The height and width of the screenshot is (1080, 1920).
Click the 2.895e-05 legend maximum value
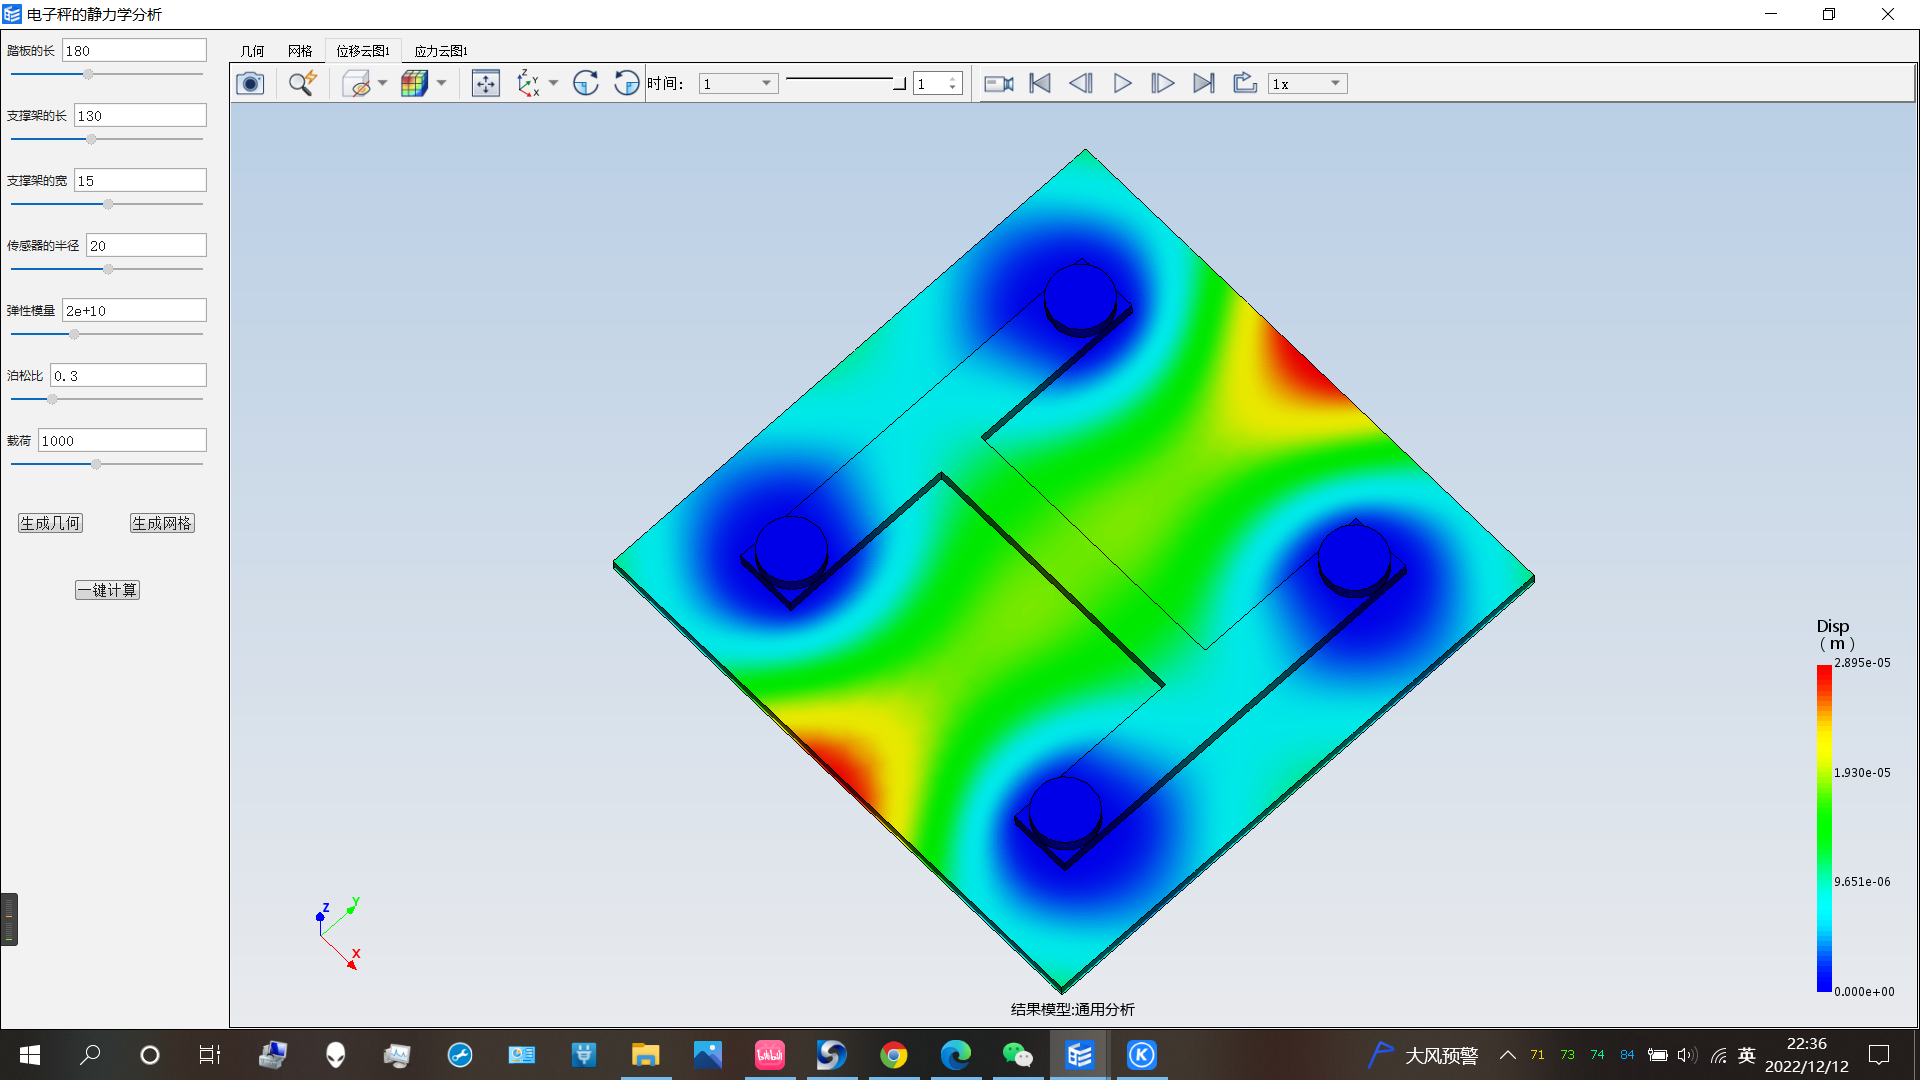pyautogui.click(x=1862, y=663)
